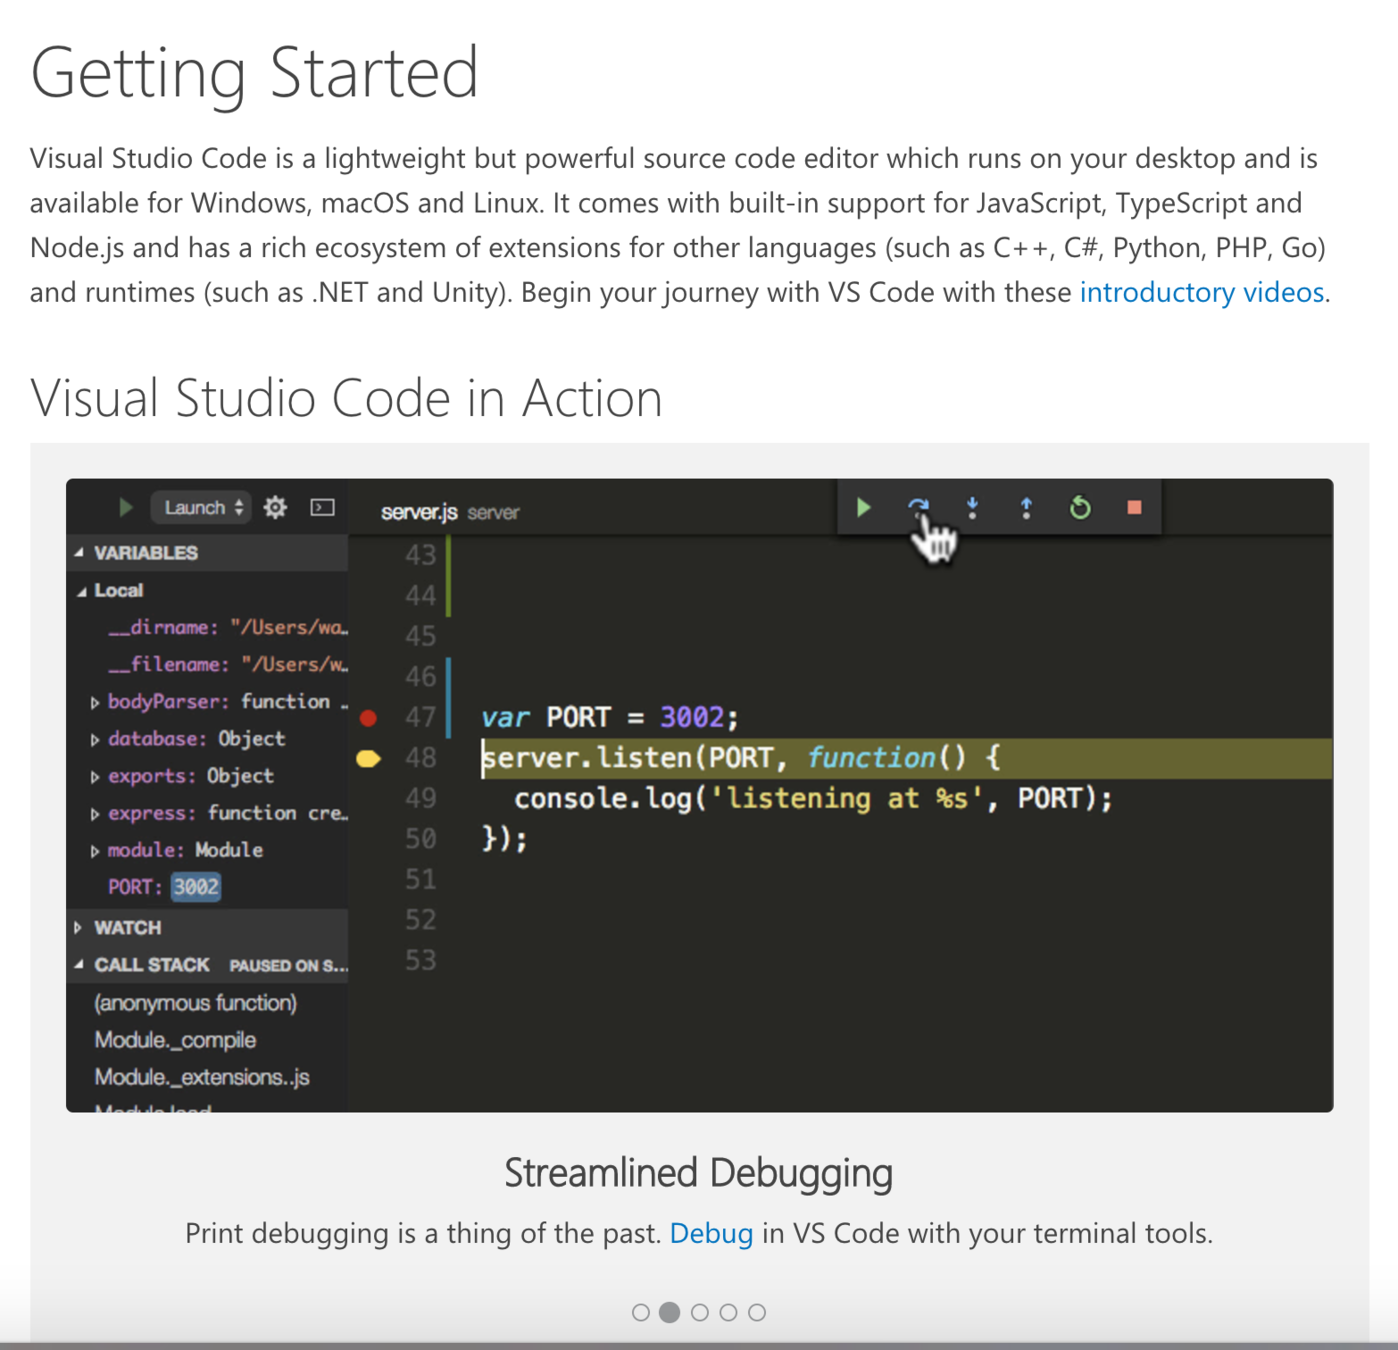Click the highlighted PORT value 3002
1398x1350 pixels.
[196, 887]
